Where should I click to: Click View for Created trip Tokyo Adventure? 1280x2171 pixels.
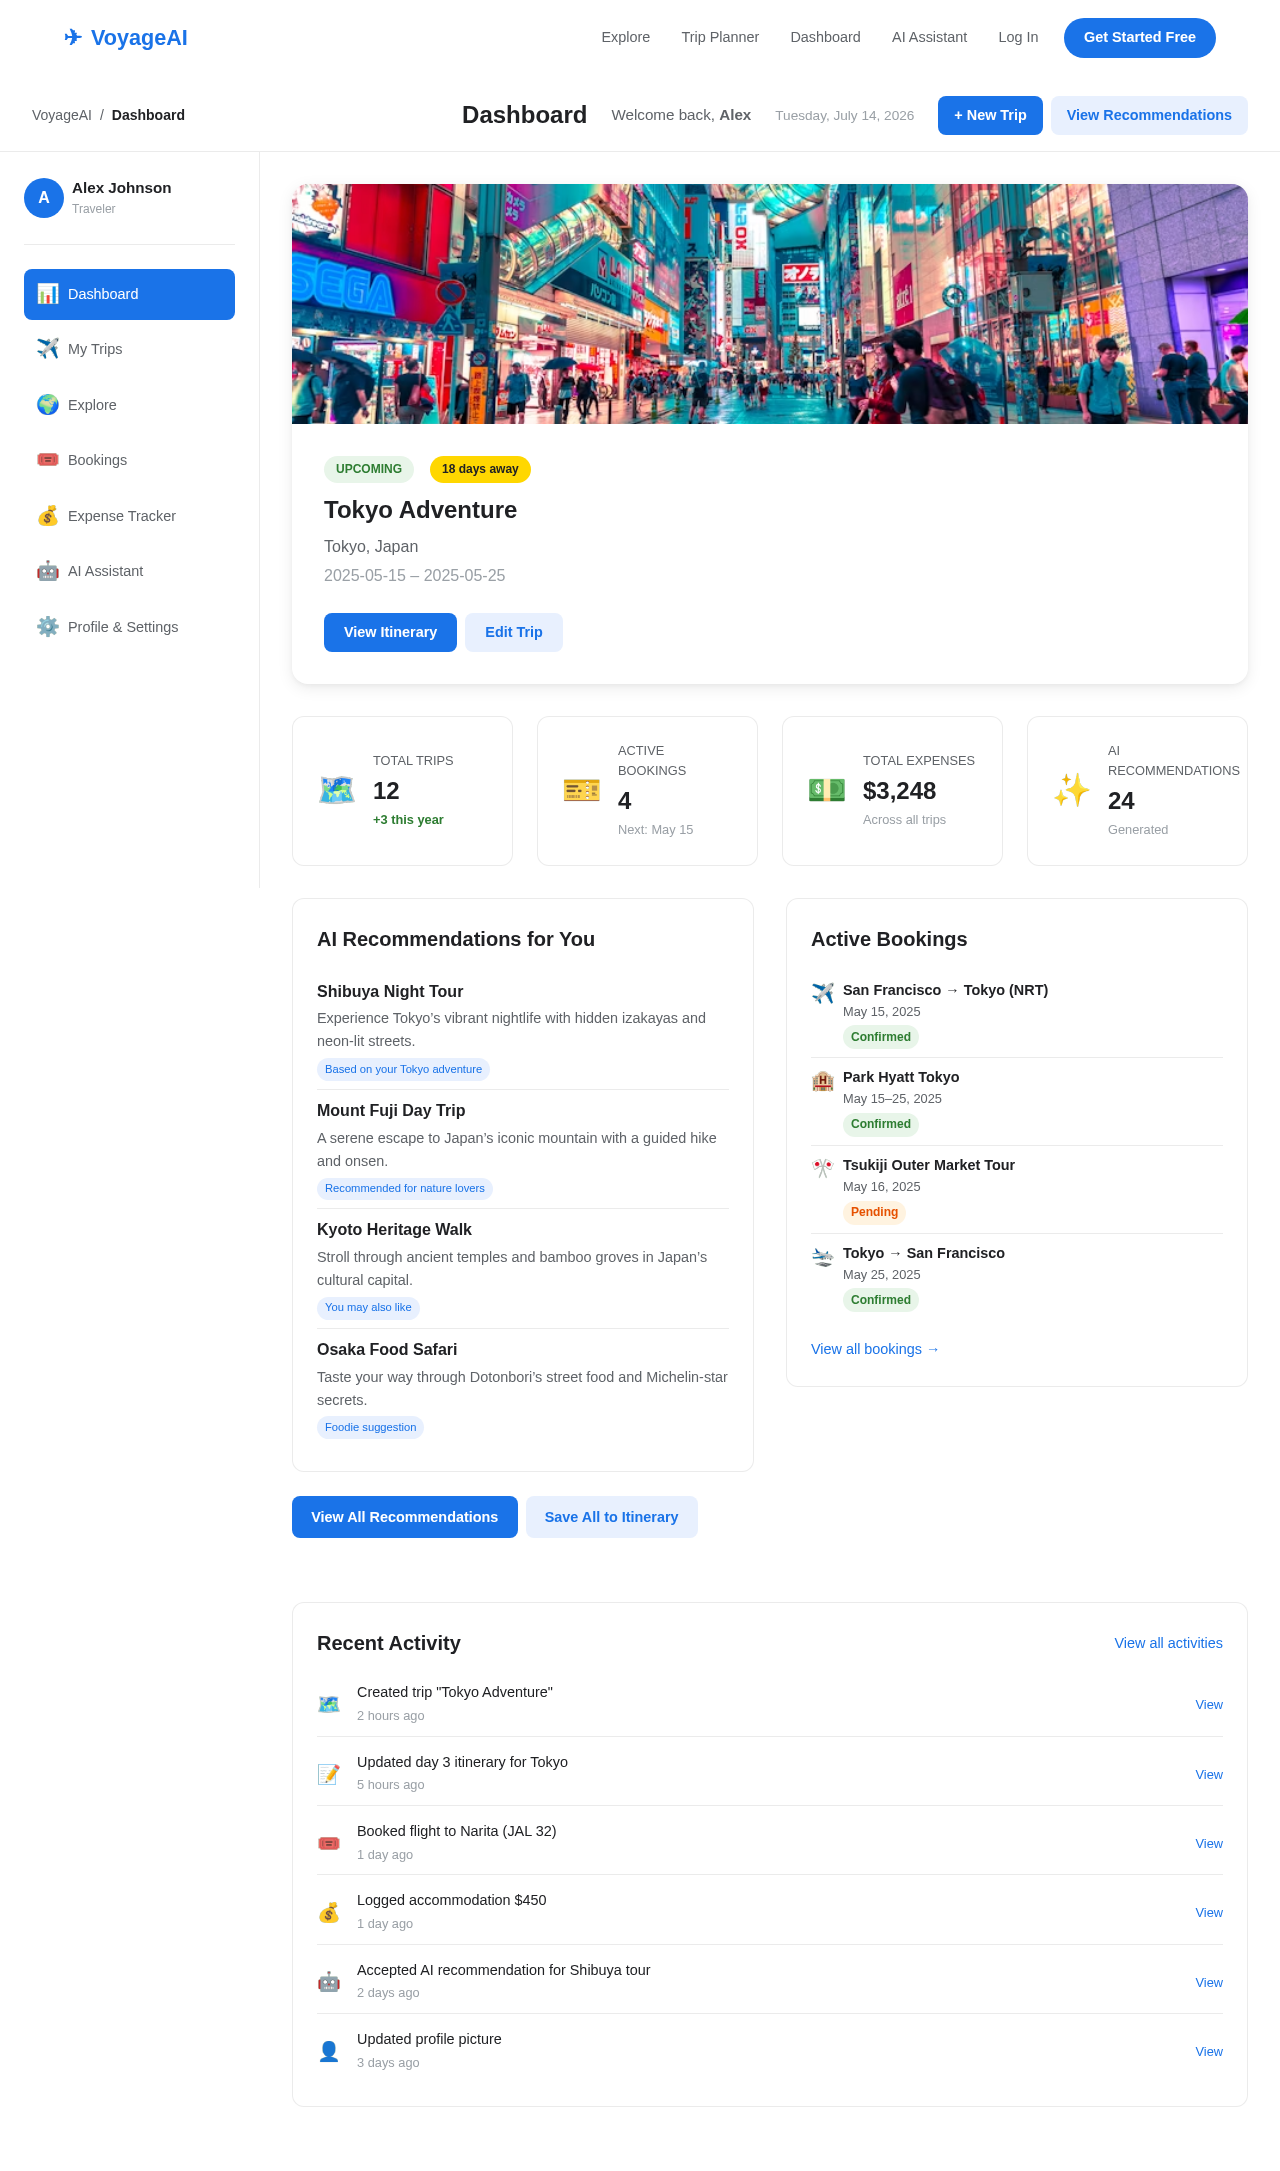(1209, 1705)
